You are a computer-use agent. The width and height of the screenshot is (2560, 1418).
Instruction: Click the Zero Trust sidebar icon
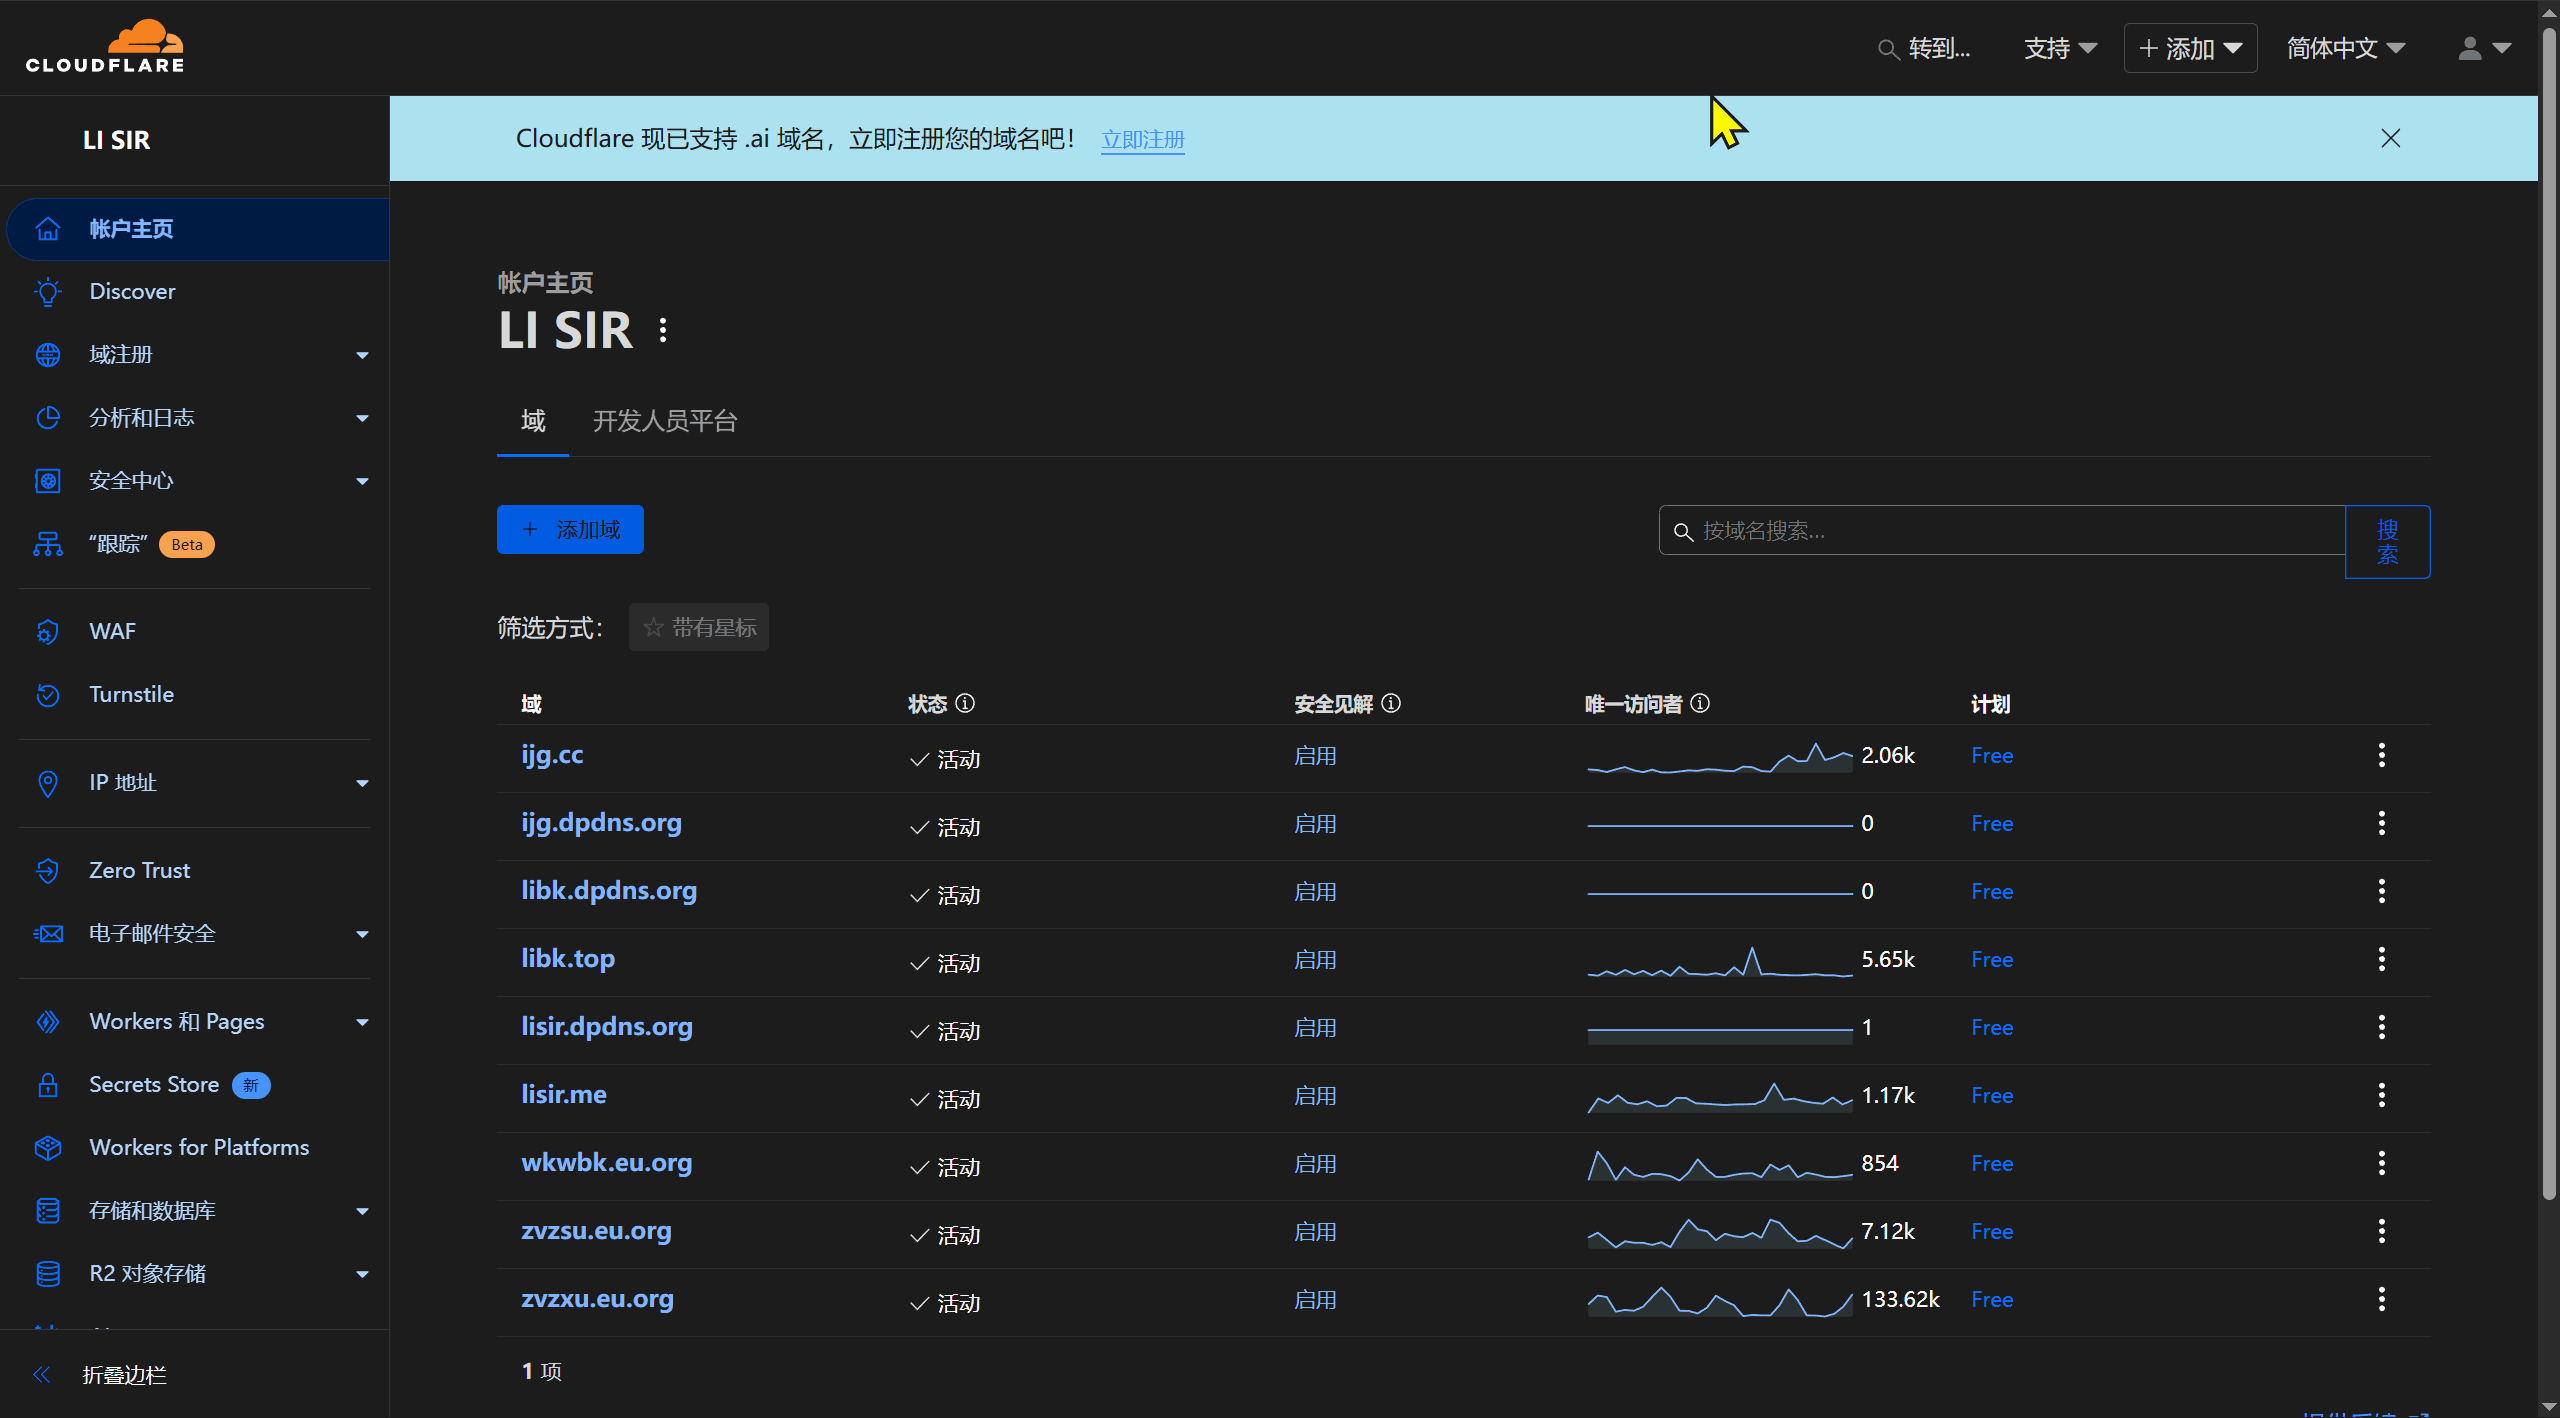point(48,871)
